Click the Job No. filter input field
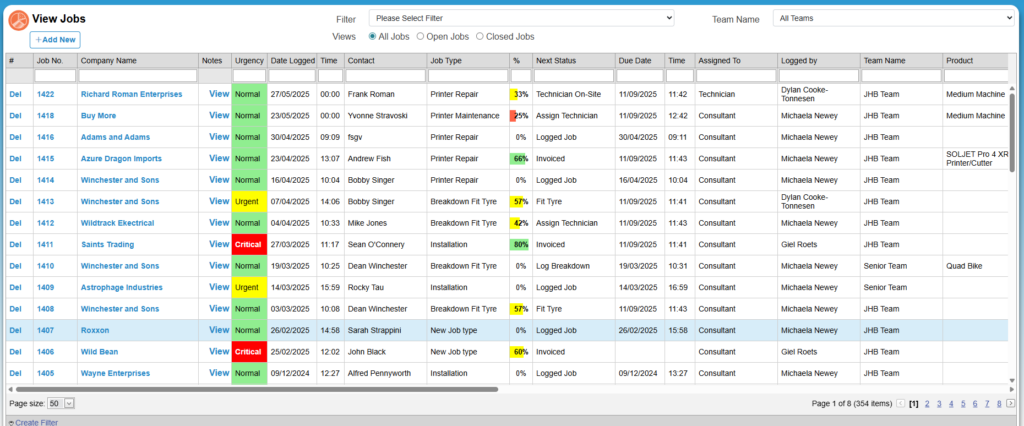Viewport: 1024px width, 426px height. [55, 76]
